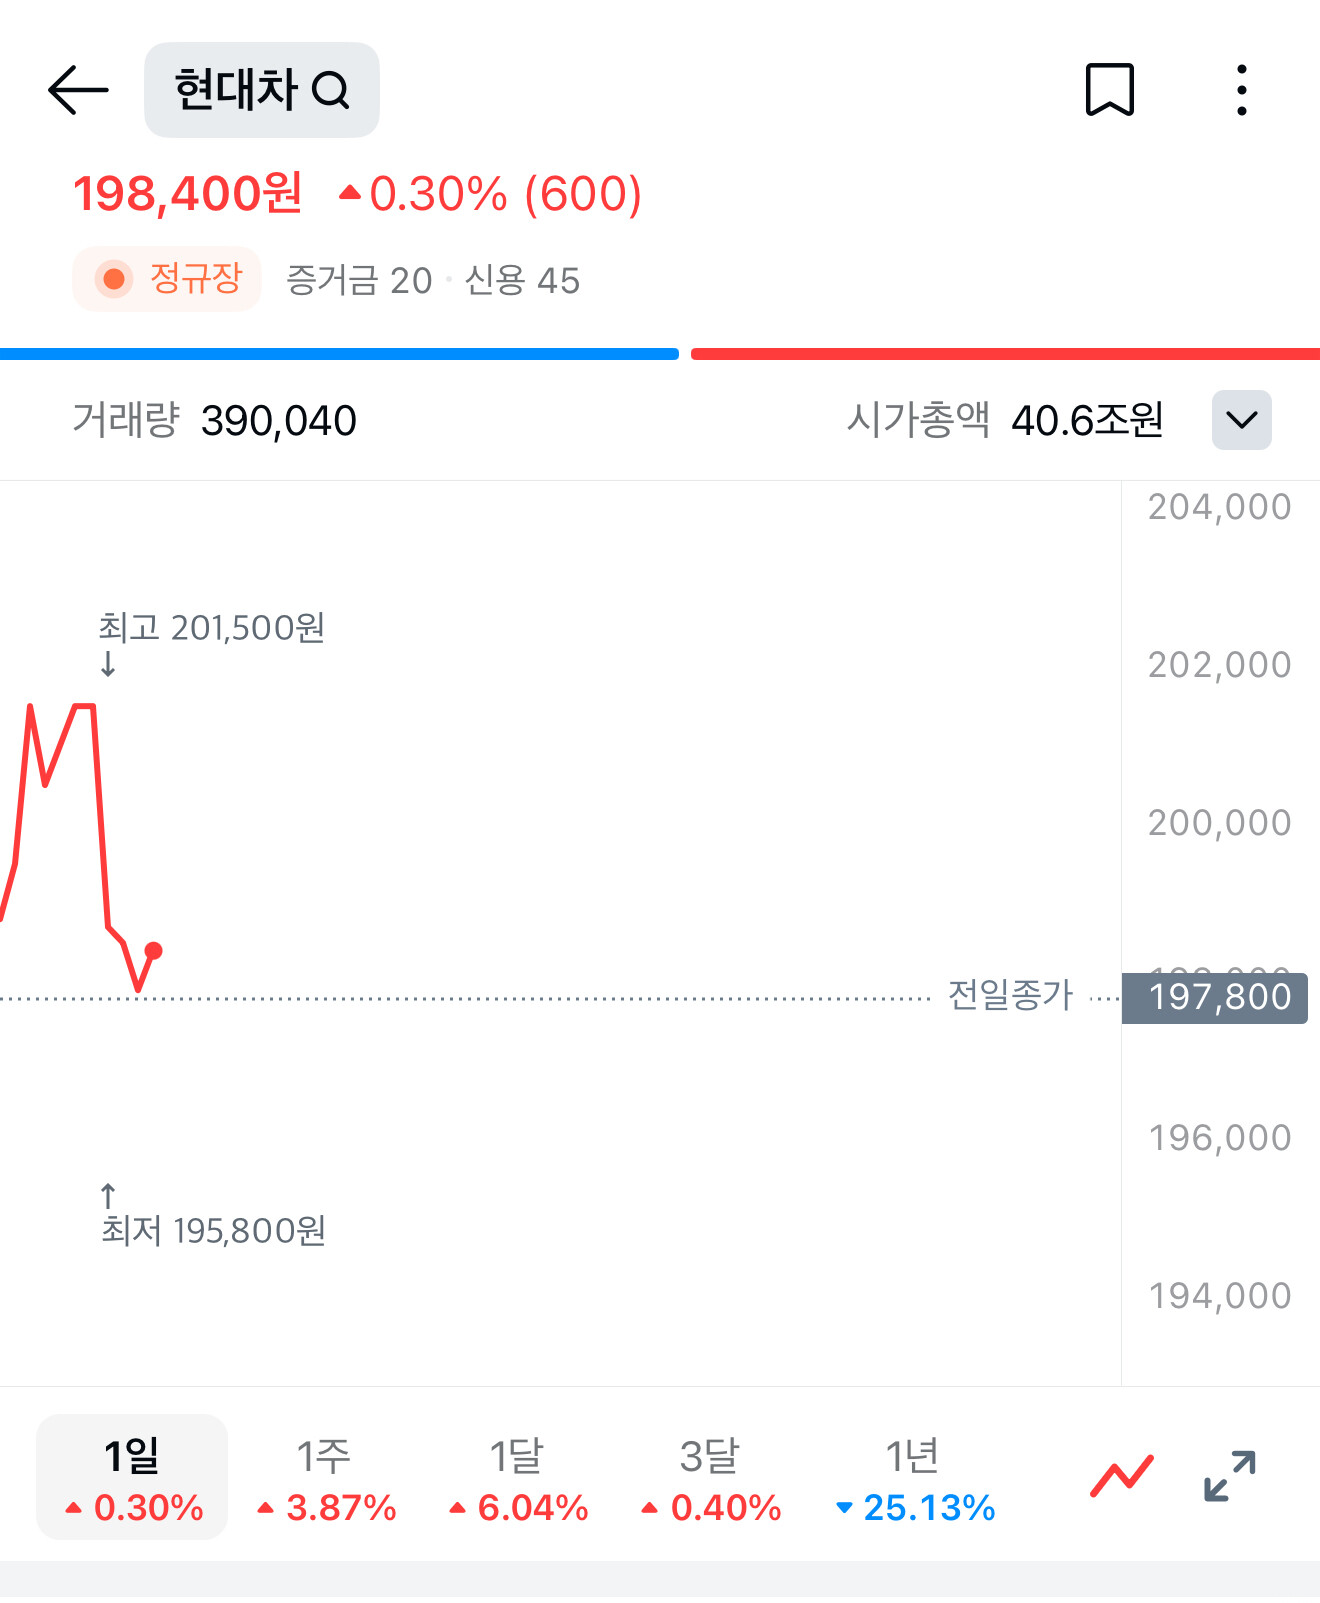Tap the current price point on chart

pos(153,951)
